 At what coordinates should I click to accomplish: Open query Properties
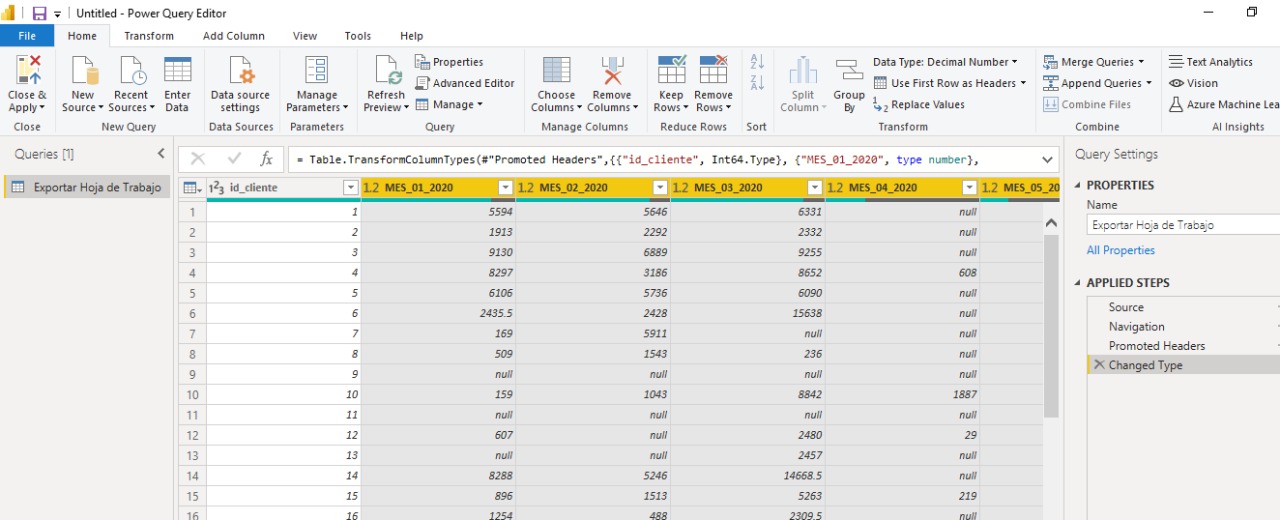(x=449, y=62)
